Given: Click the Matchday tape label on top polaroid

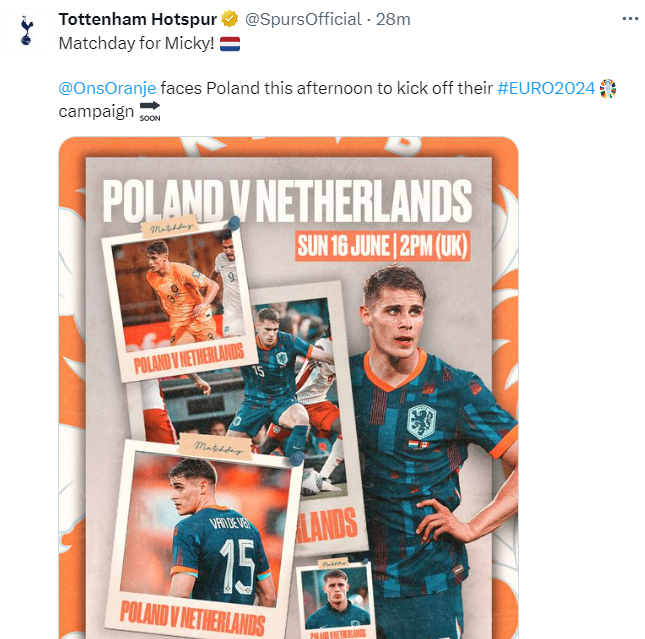Looking at the screenshot, I should click(x=170, y=226).
